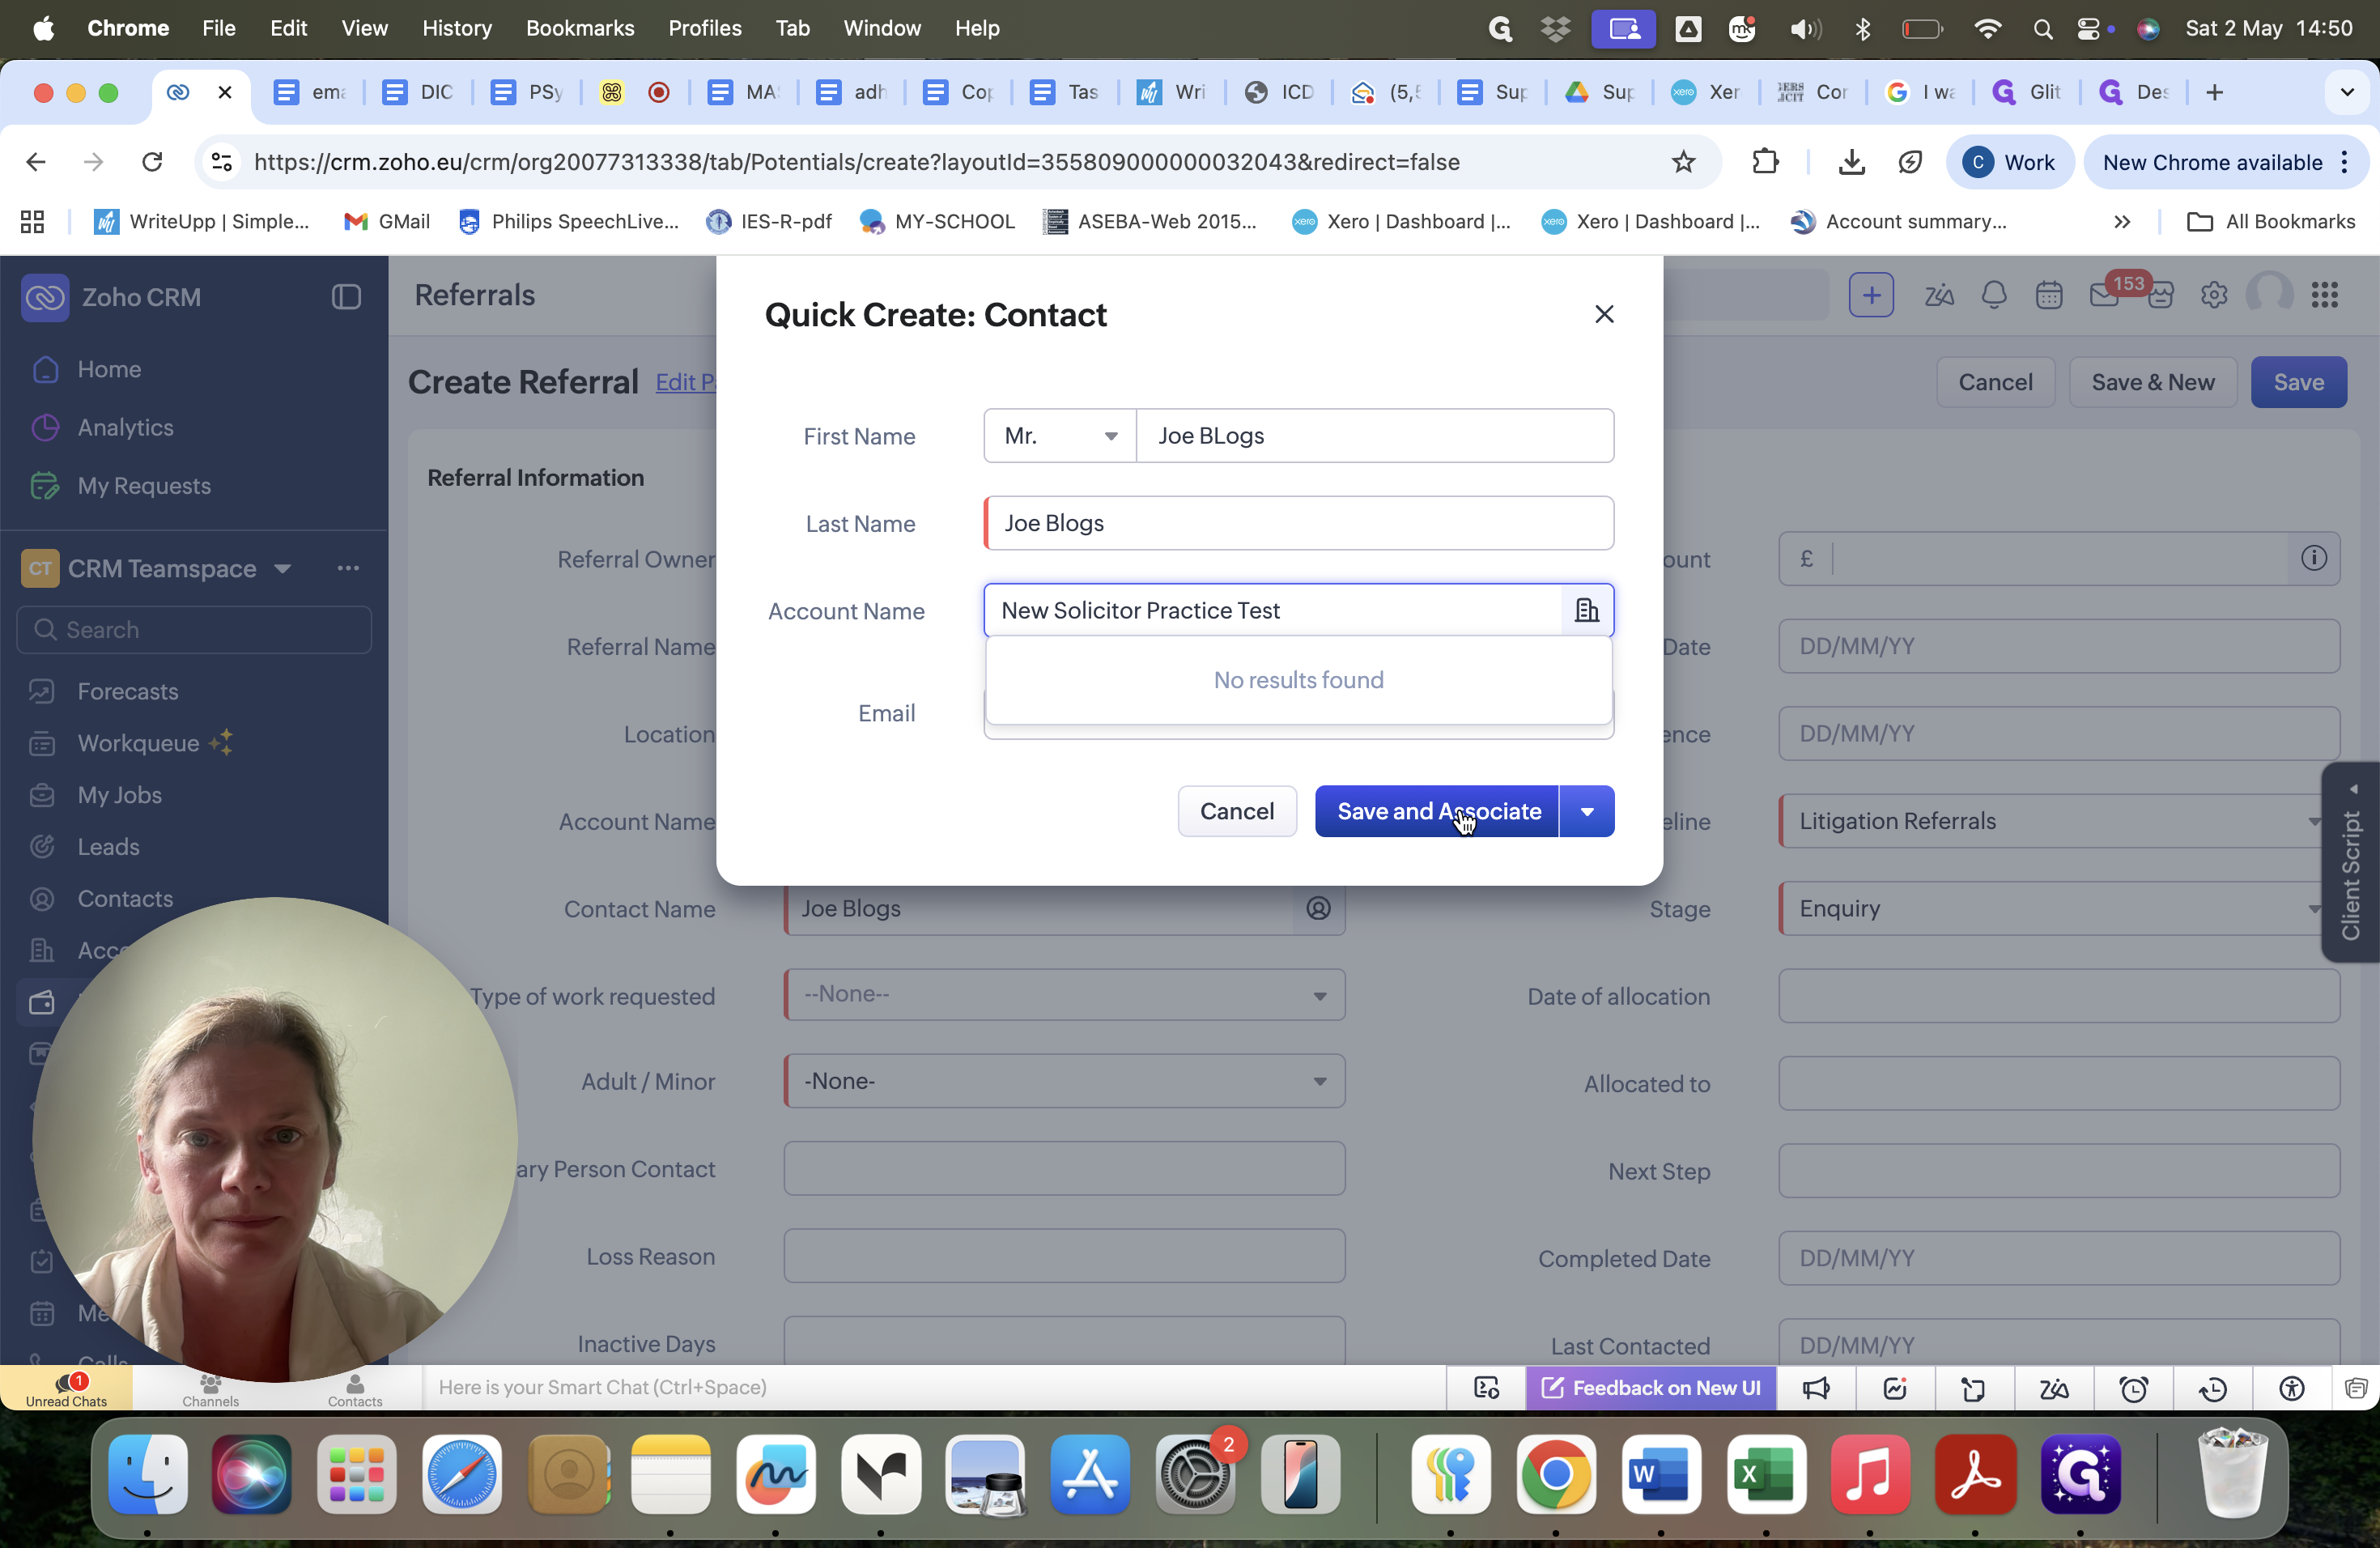This screenshot has height=1548, width=2380.
Task: Open the Adult / Minor dropdown
Action: [1065, 1081]
